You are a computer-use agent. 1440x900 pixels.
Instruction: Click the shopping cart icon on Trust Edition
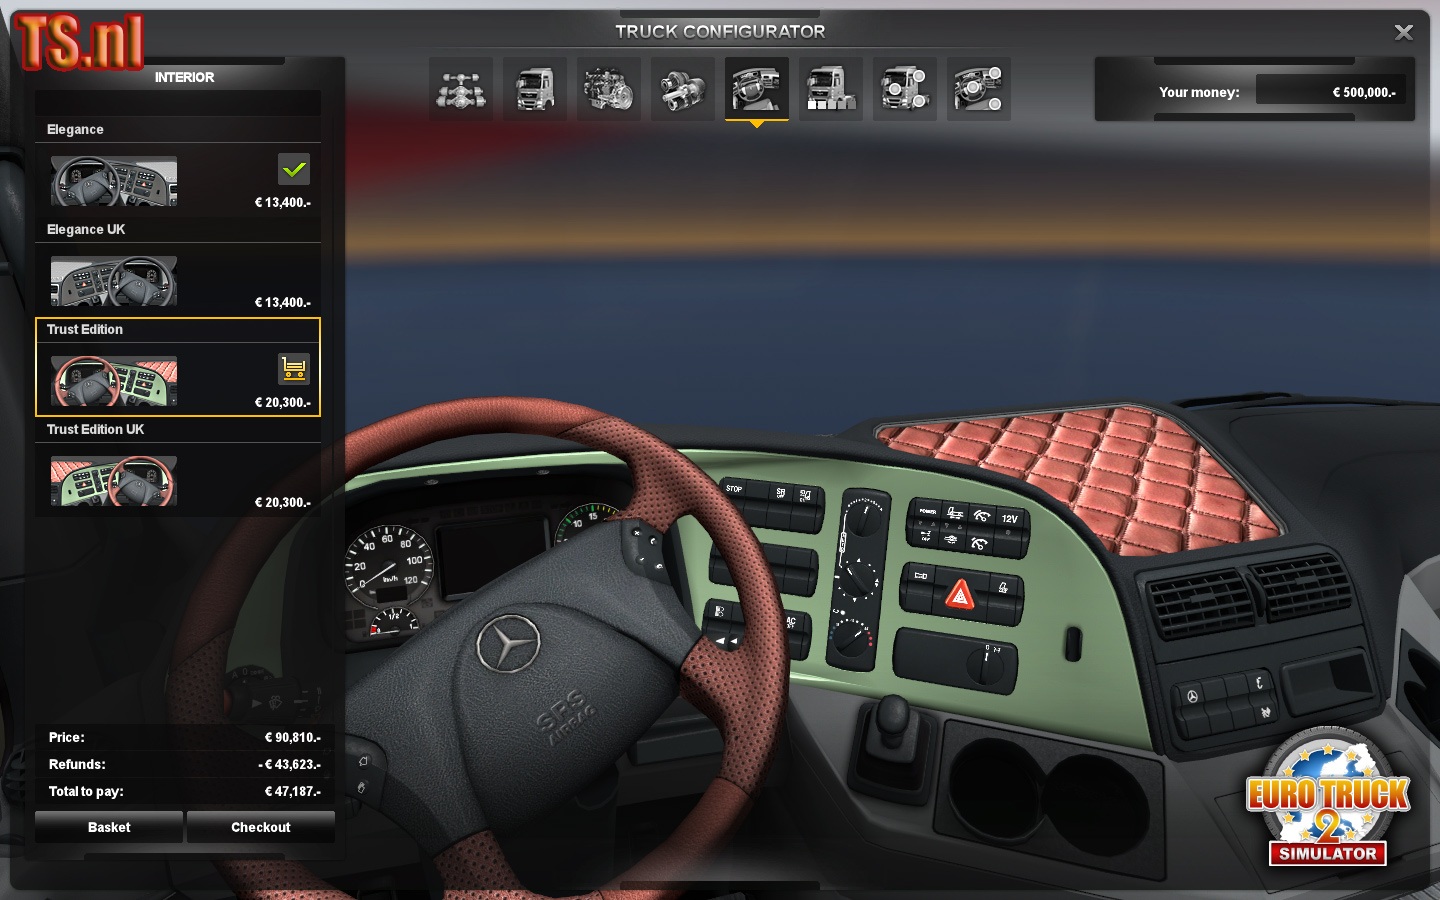click(294, 369)
